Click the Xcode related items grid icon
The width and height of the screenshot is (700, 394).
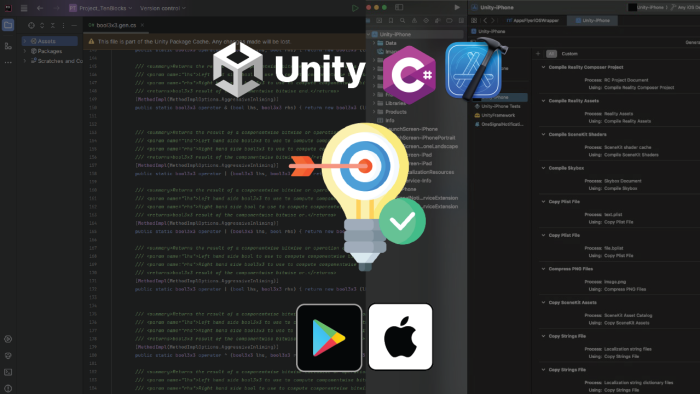point(474,21)
